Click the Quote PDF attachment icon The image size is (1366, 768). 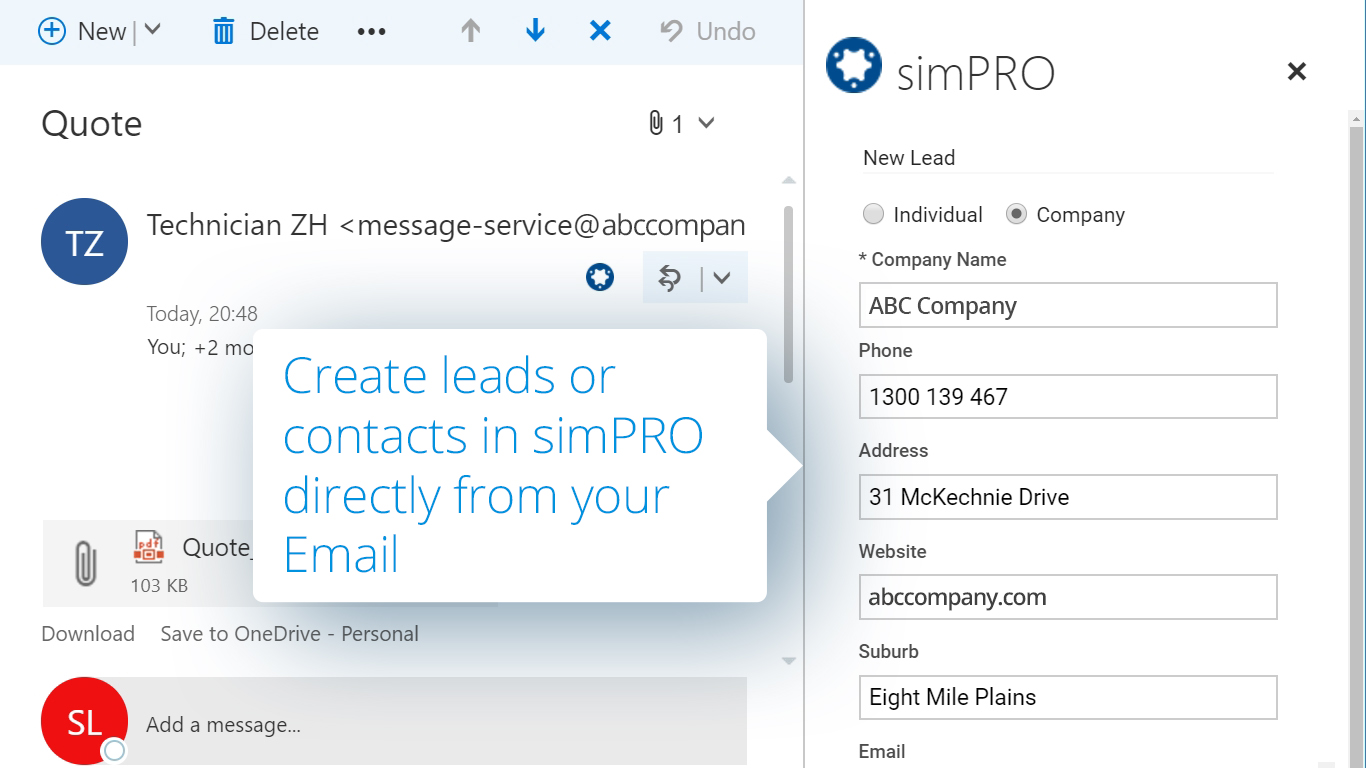pos(149,547)
